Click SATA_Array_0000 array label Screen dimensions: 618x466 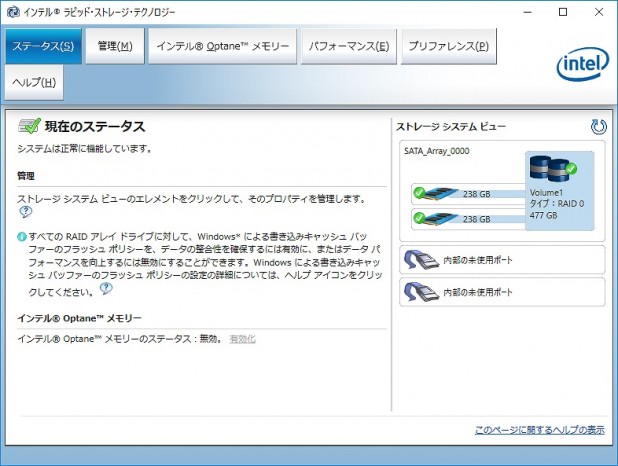click(437, 151)
